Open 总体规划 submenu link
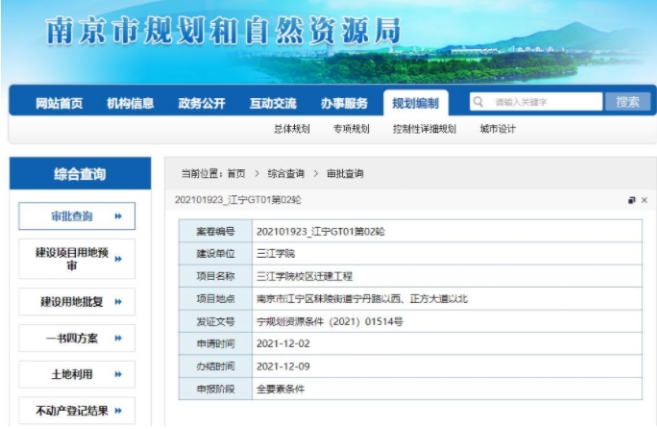 [291, 129]
